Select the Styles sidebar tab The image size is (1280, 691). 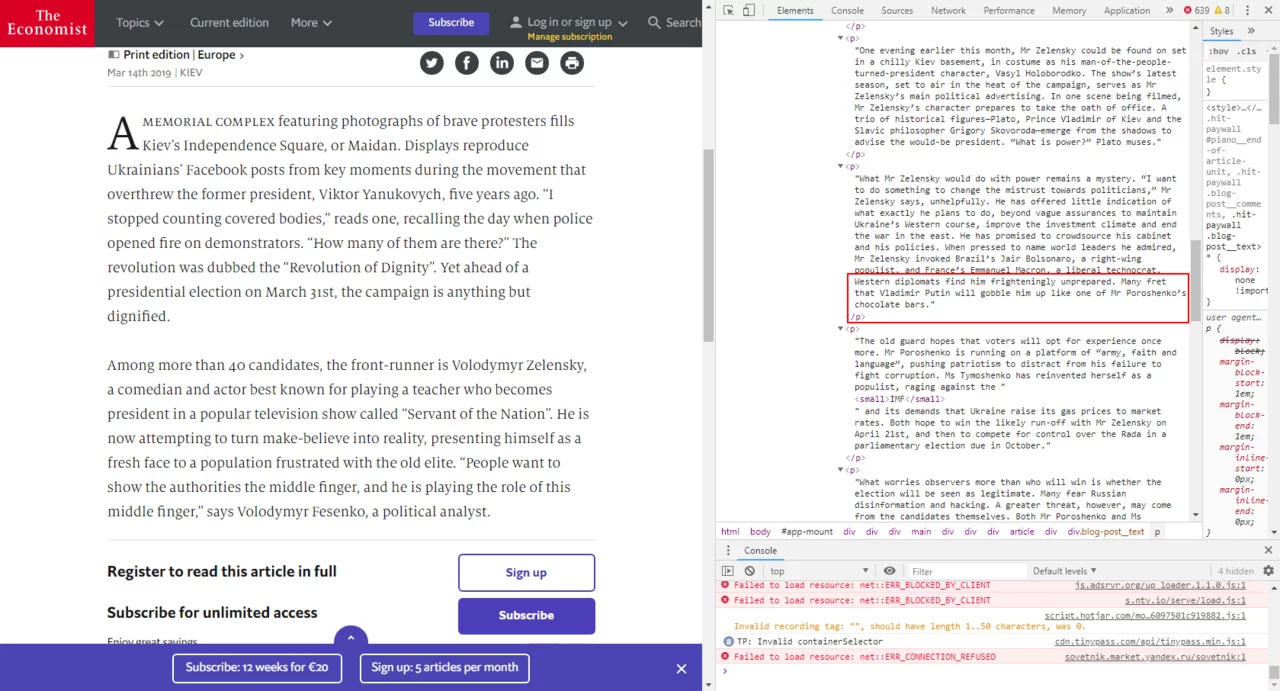1222,32
